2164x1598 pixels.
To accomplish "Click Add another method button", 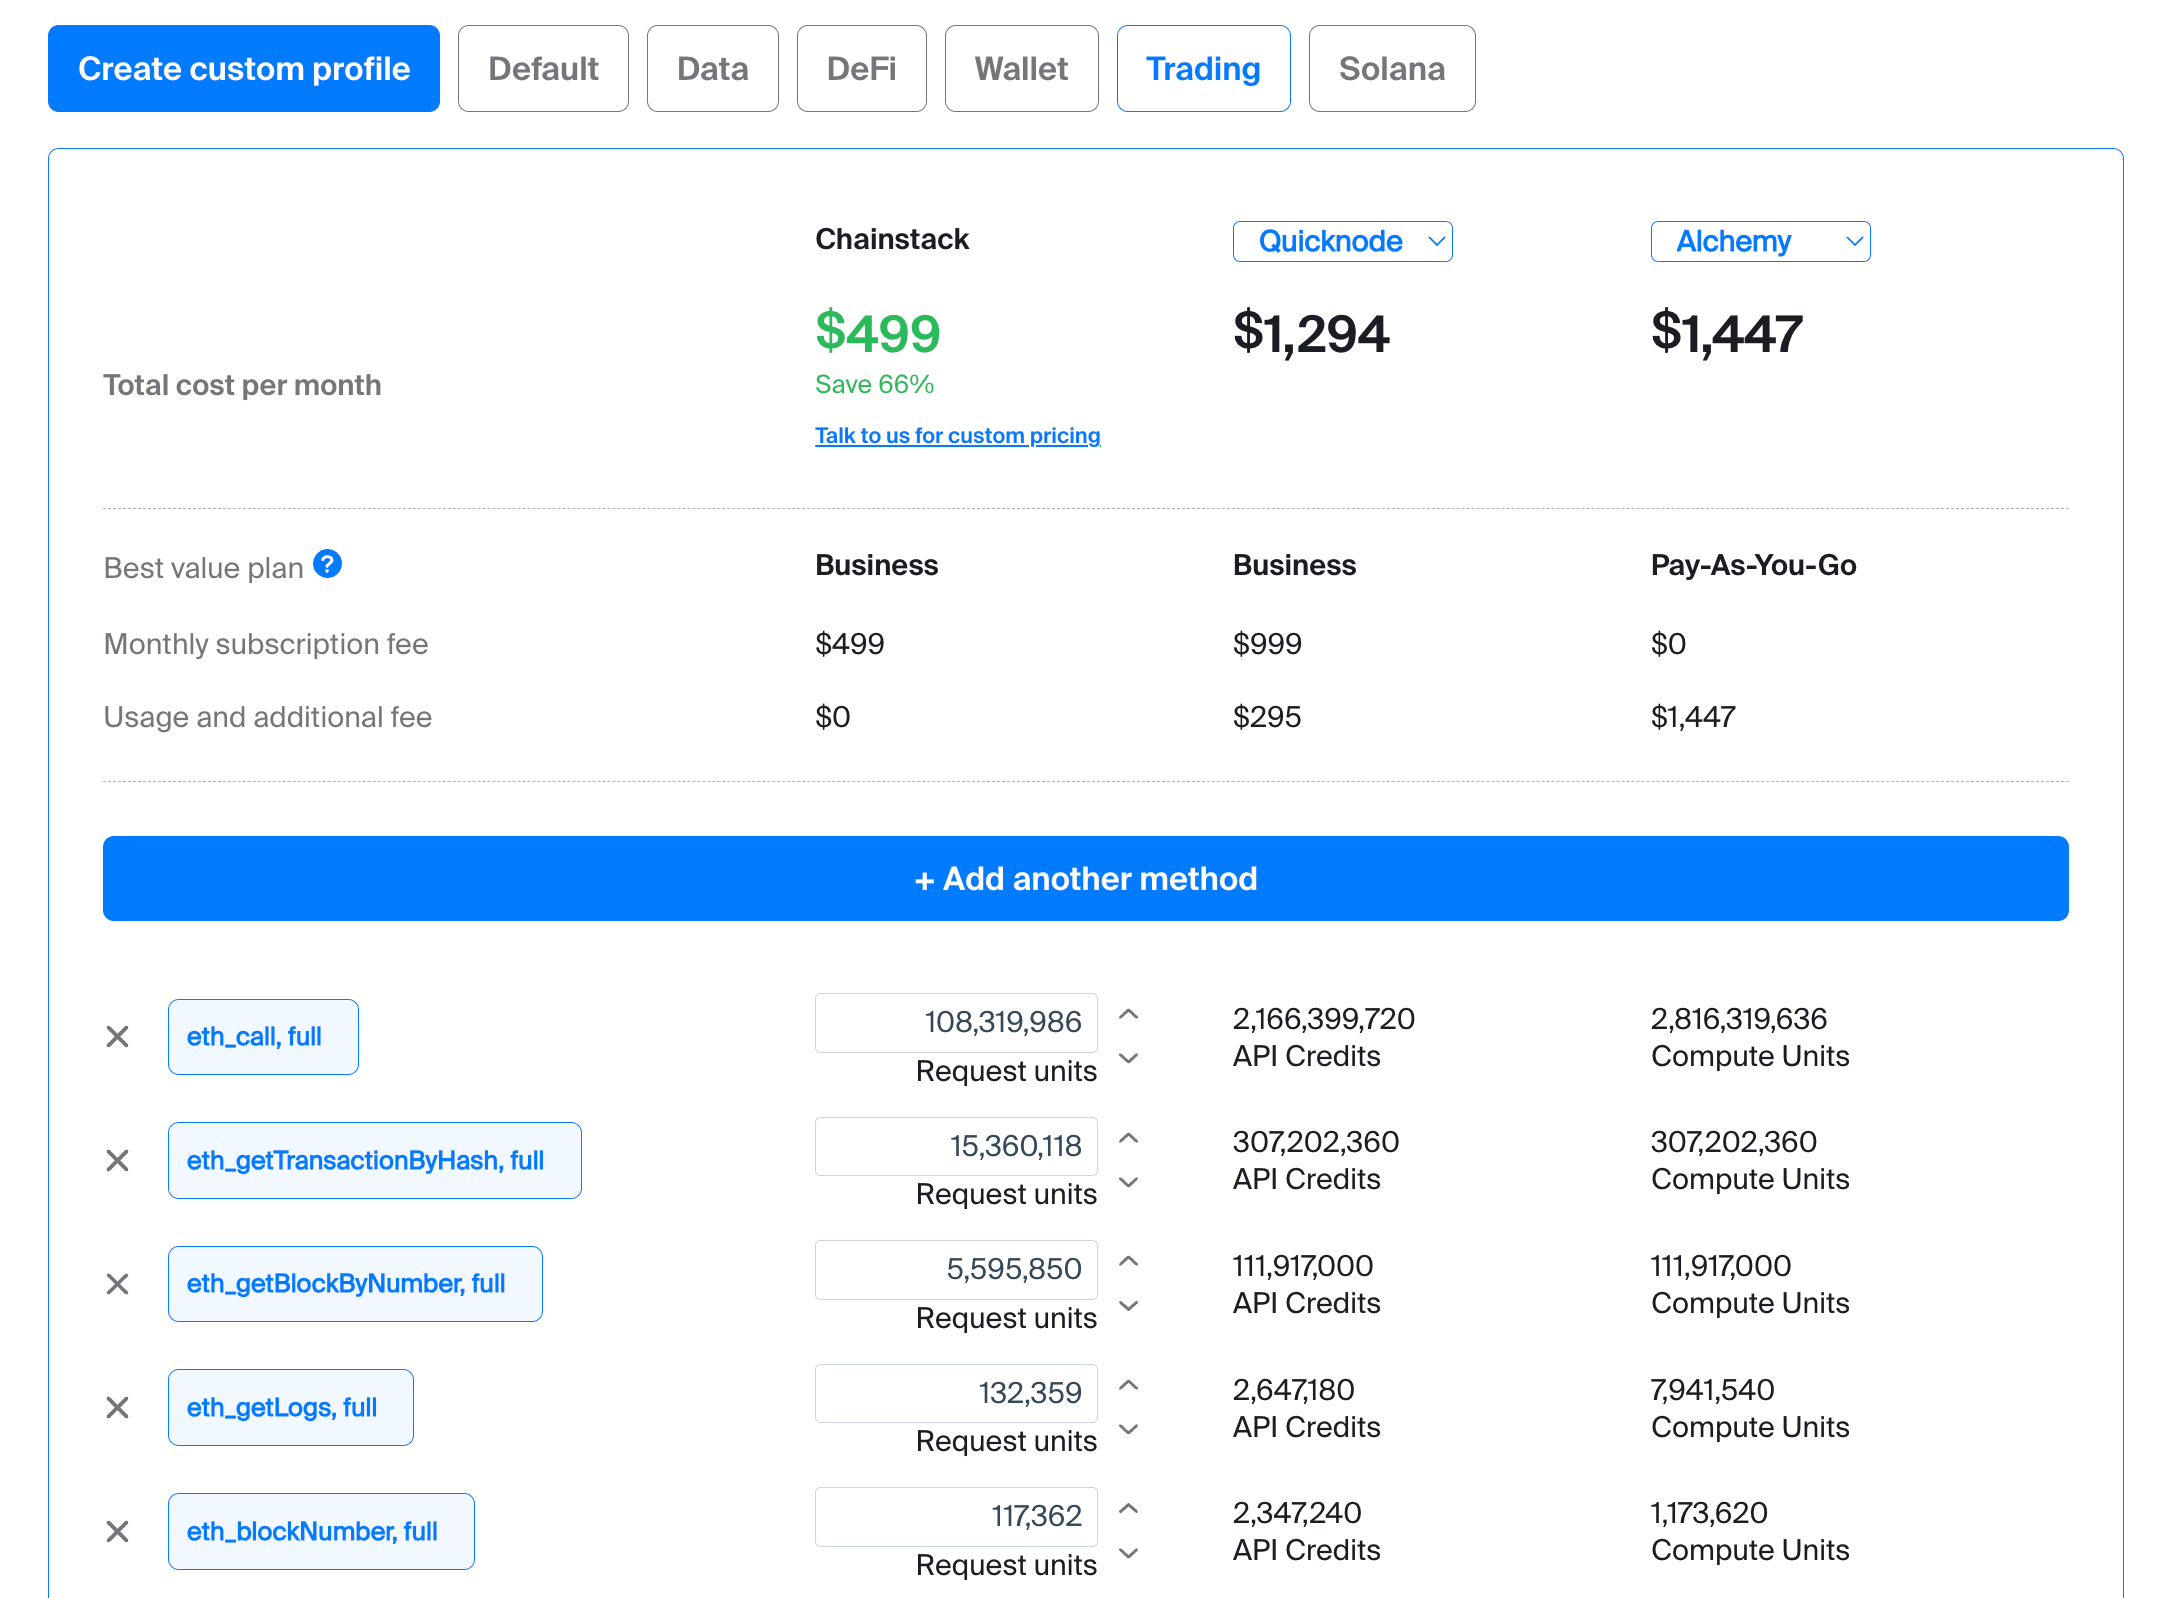I will coord(1085,879).
